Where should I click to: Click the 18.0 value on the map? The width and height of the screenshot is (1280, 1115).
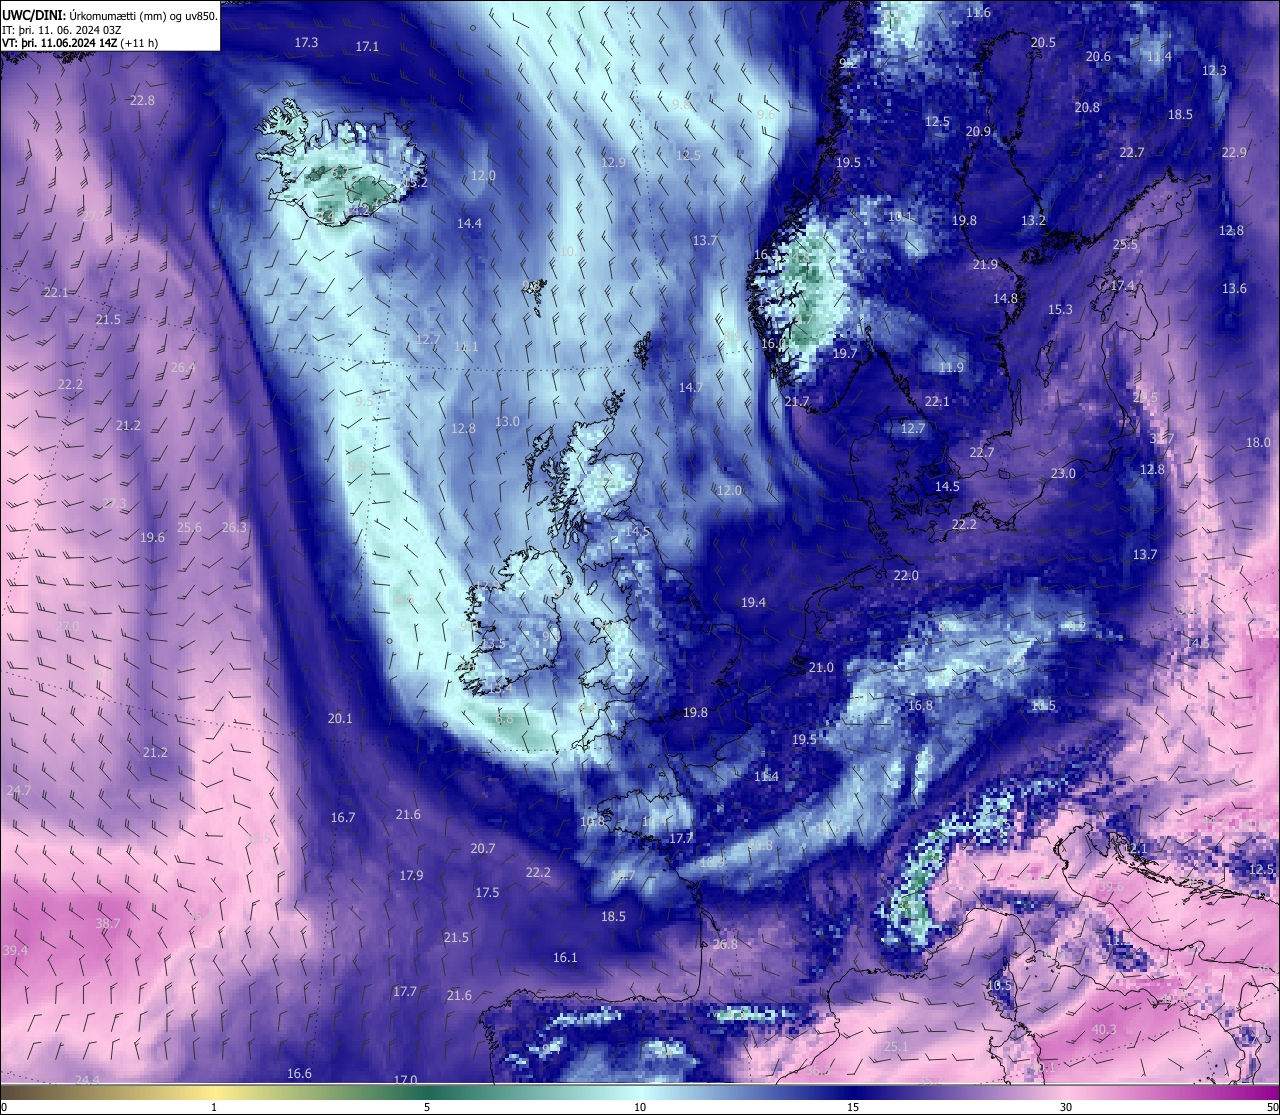coord(1258,443)
